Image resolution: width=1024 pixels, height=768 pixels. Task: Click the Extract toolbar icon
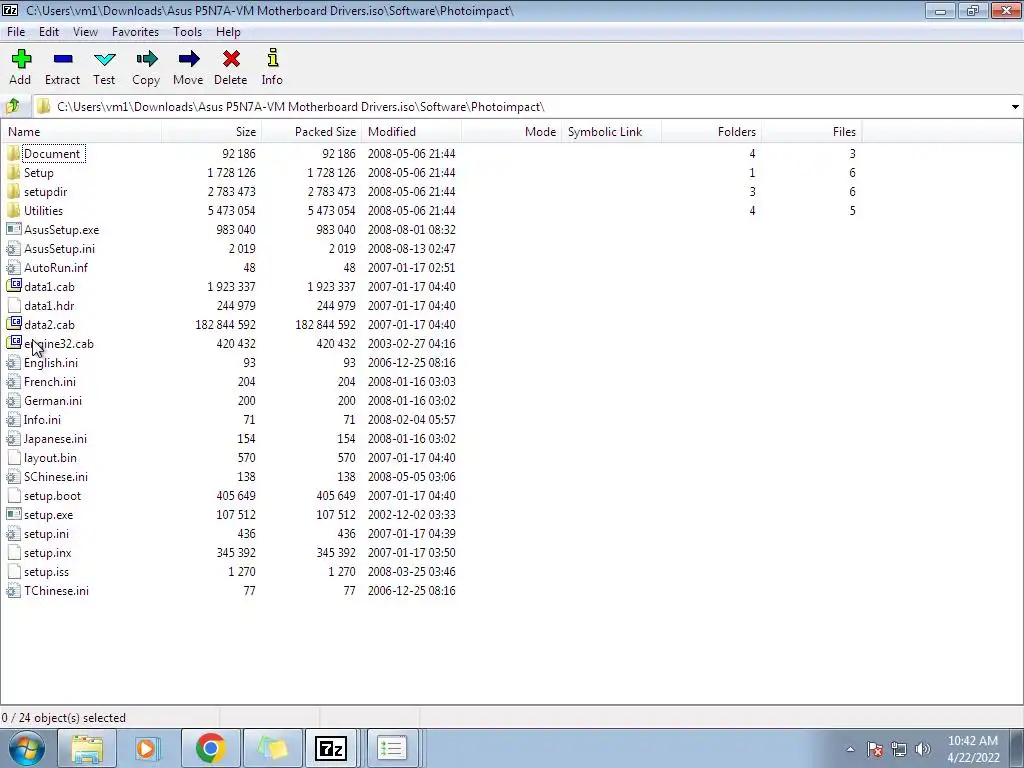point(63,59)
